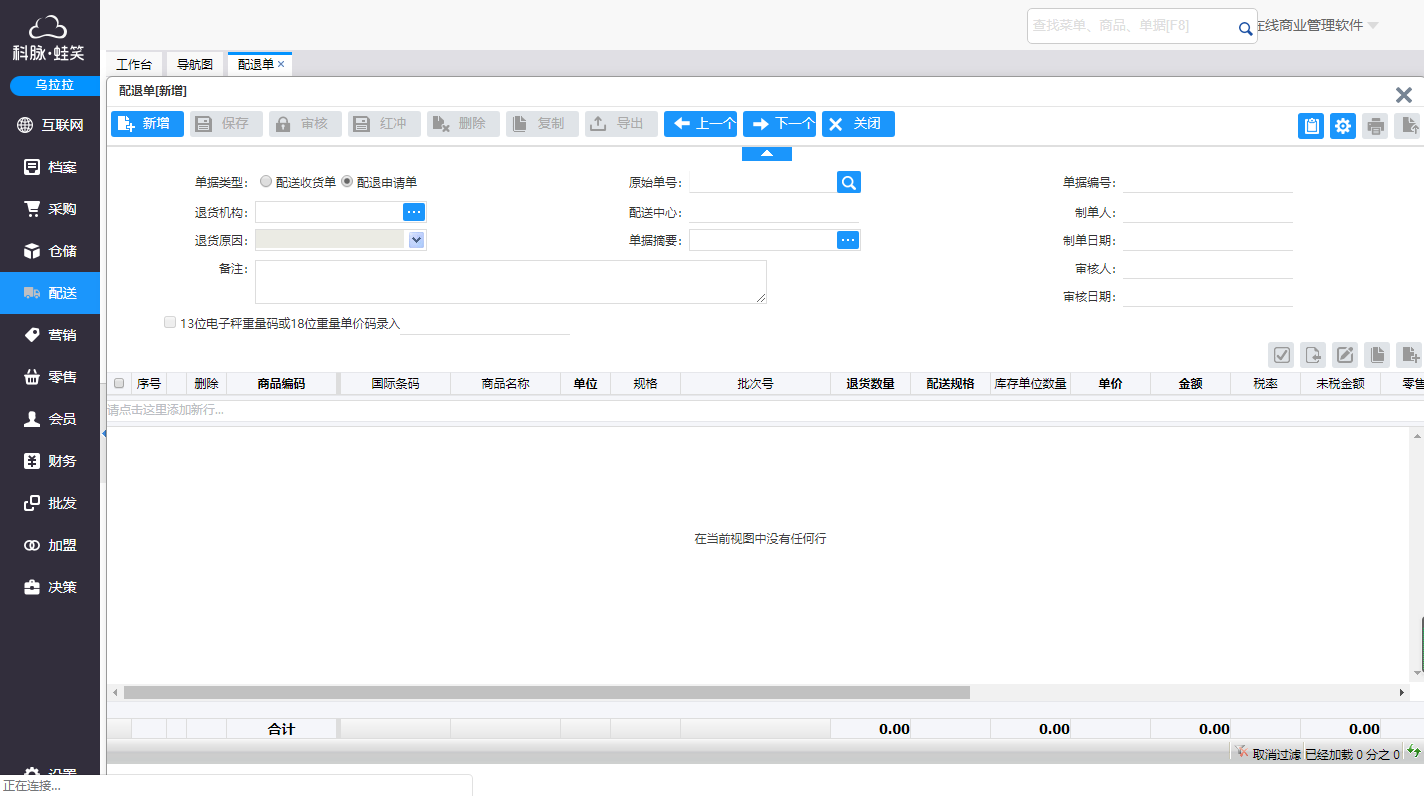The width and height of the screenshot is (1424, 796).
Task: Open the 批发 sidebar module
Action: pos(50,503)
